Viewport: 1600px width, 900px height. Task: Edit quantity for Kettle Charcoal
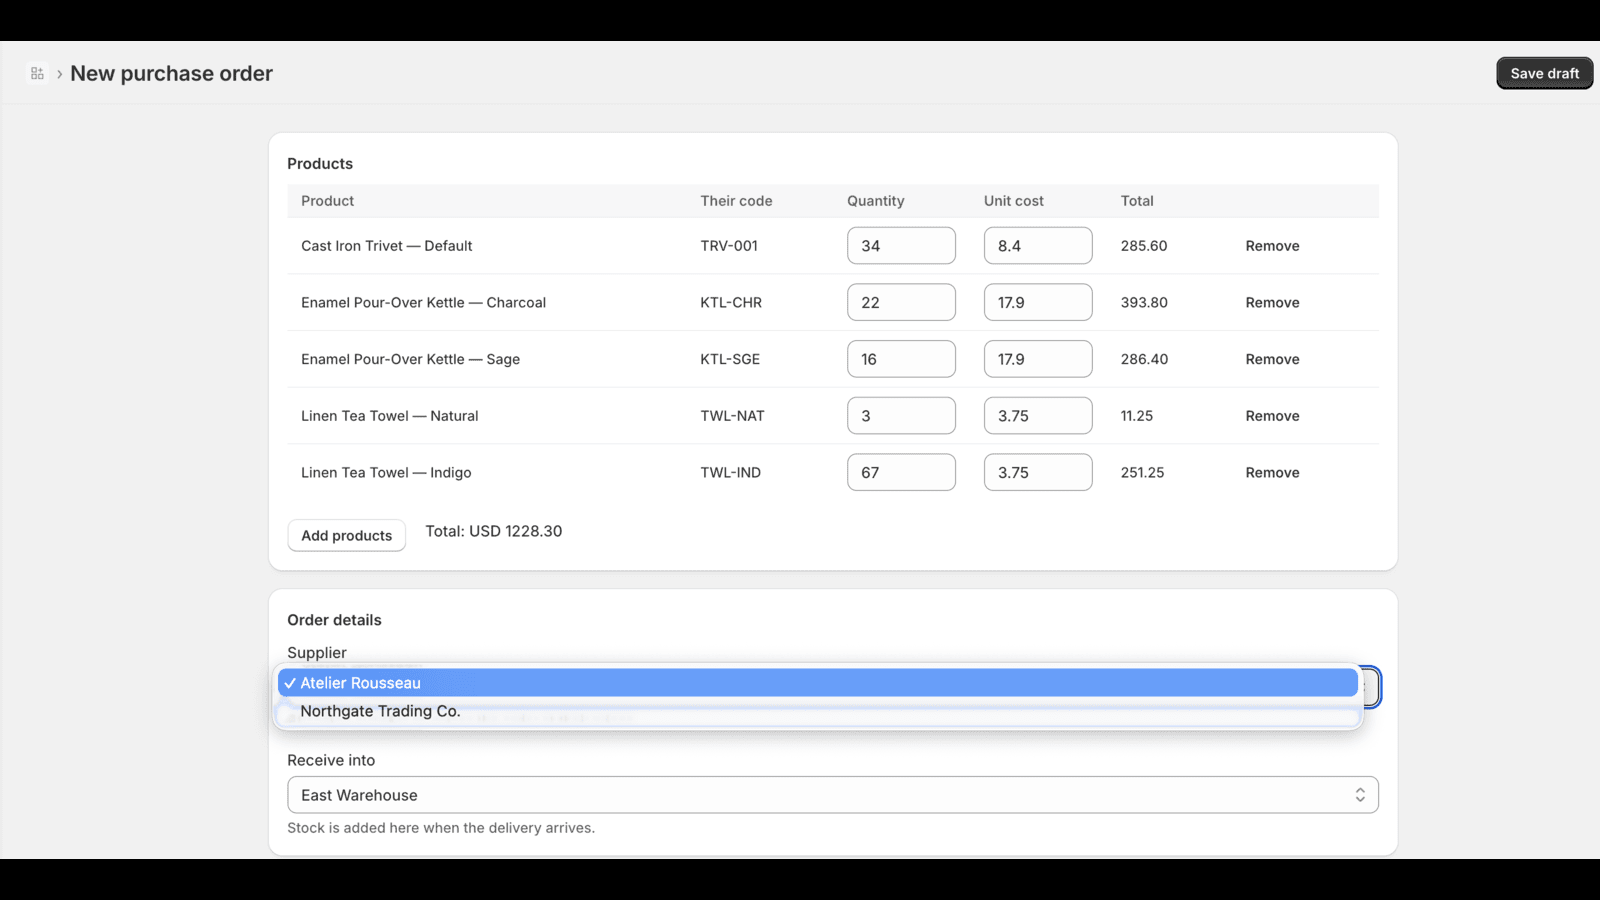coord(901,302)
